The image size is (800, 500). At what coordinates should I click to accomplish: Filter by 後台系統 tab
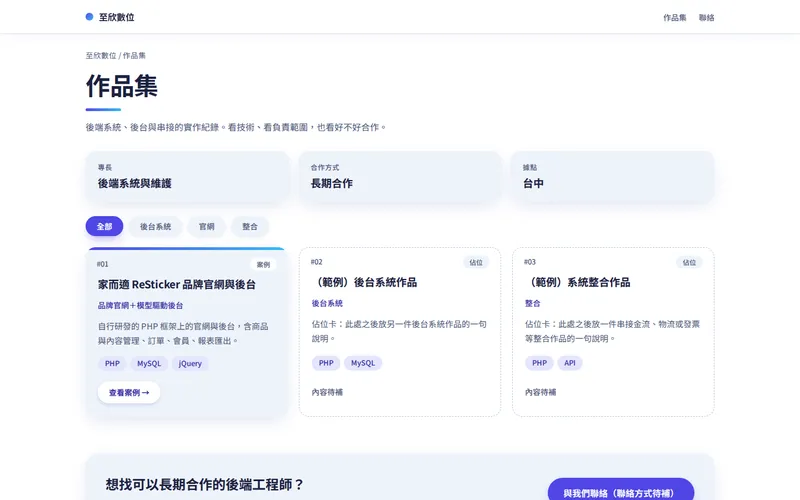(156, 227)
